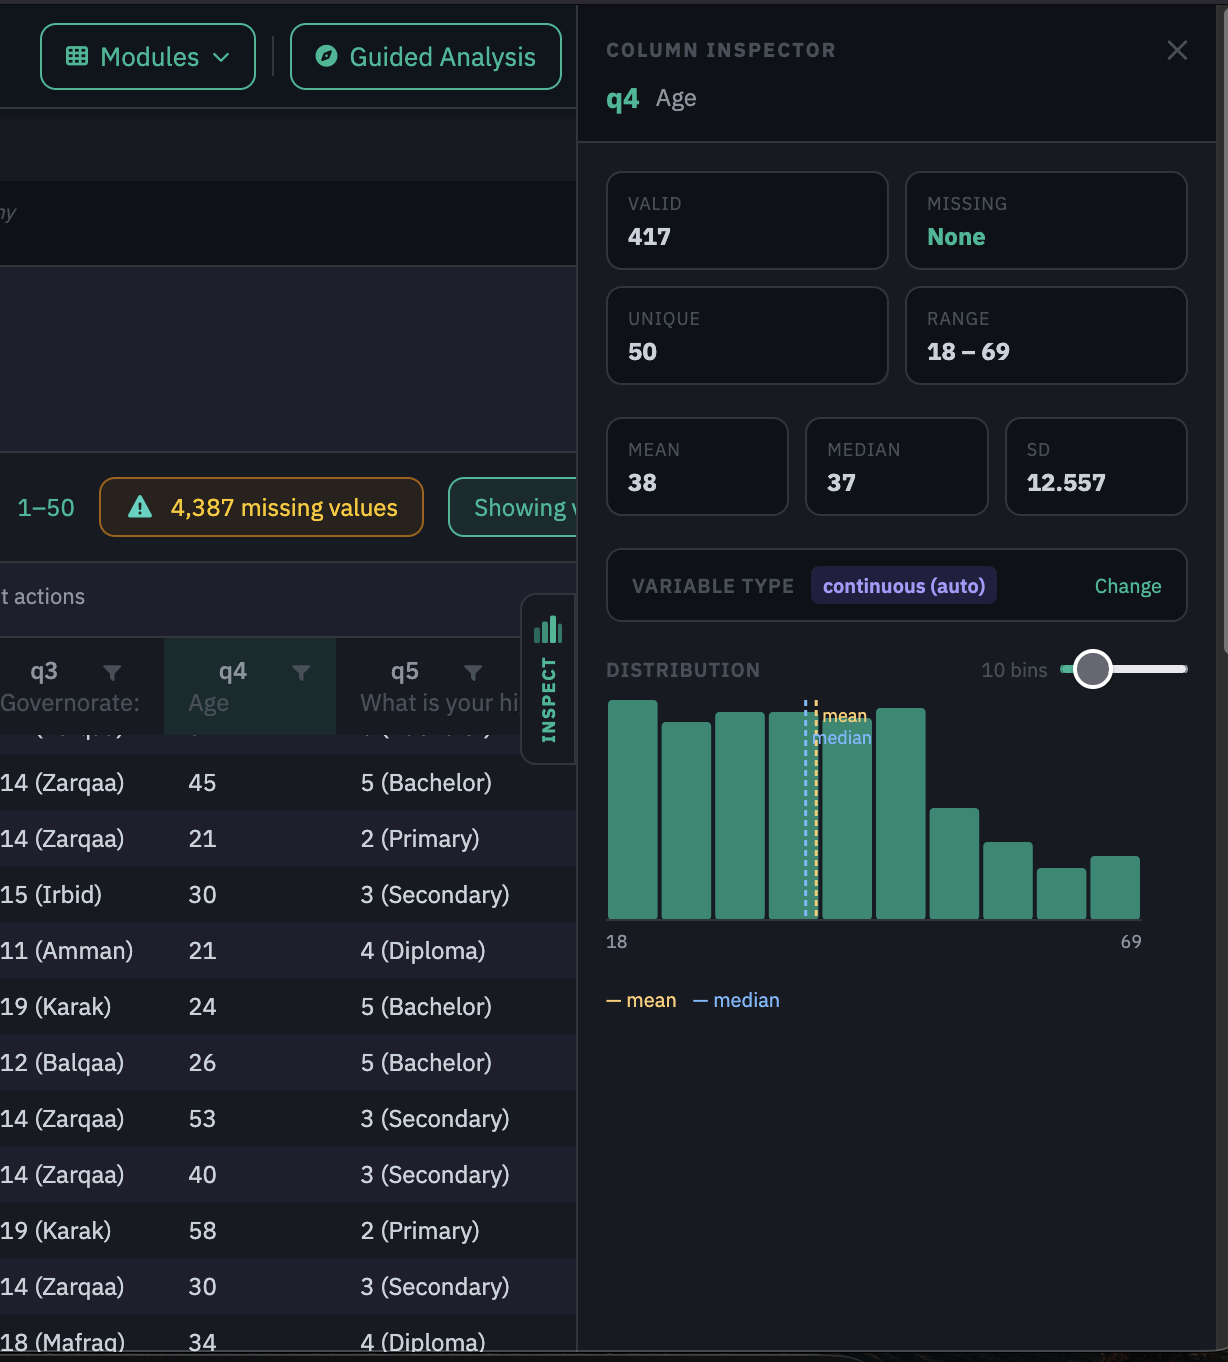Click the median legend entry
The height and width of the screenshot is (1362, 1228).
736,1000
